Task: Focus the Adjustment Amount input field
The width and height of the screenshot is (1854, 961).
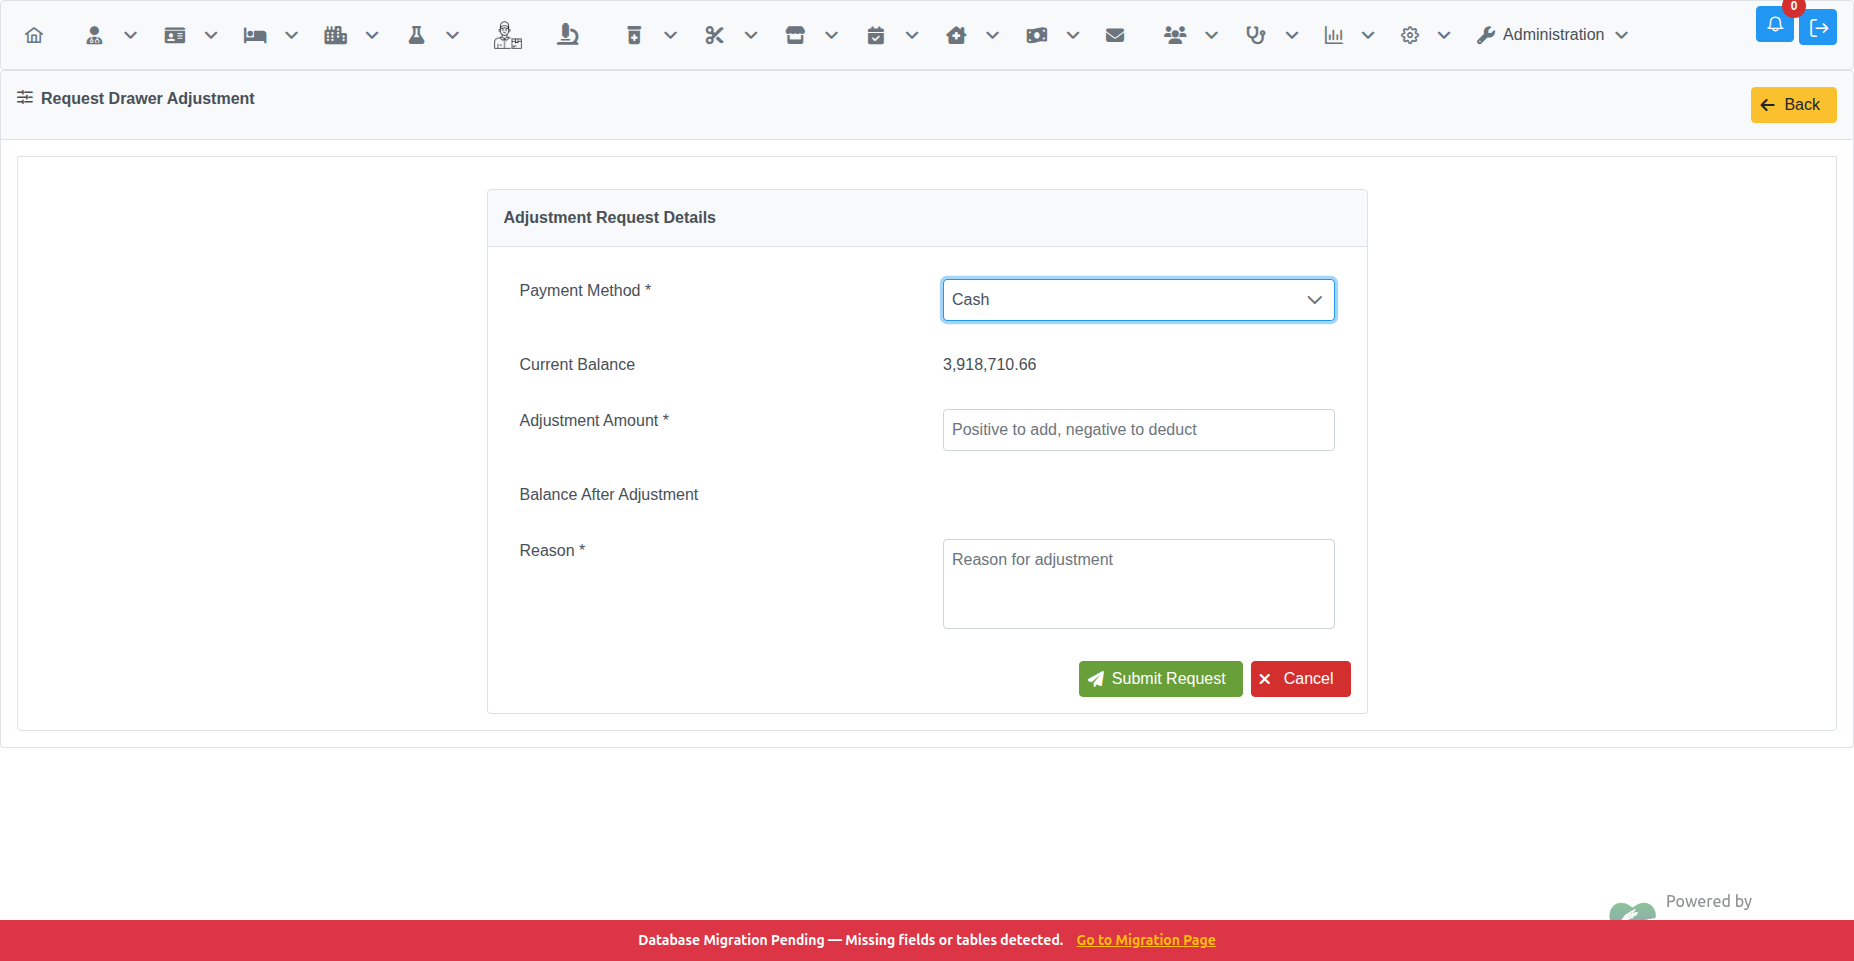Action: click(x=1138, y=430)
